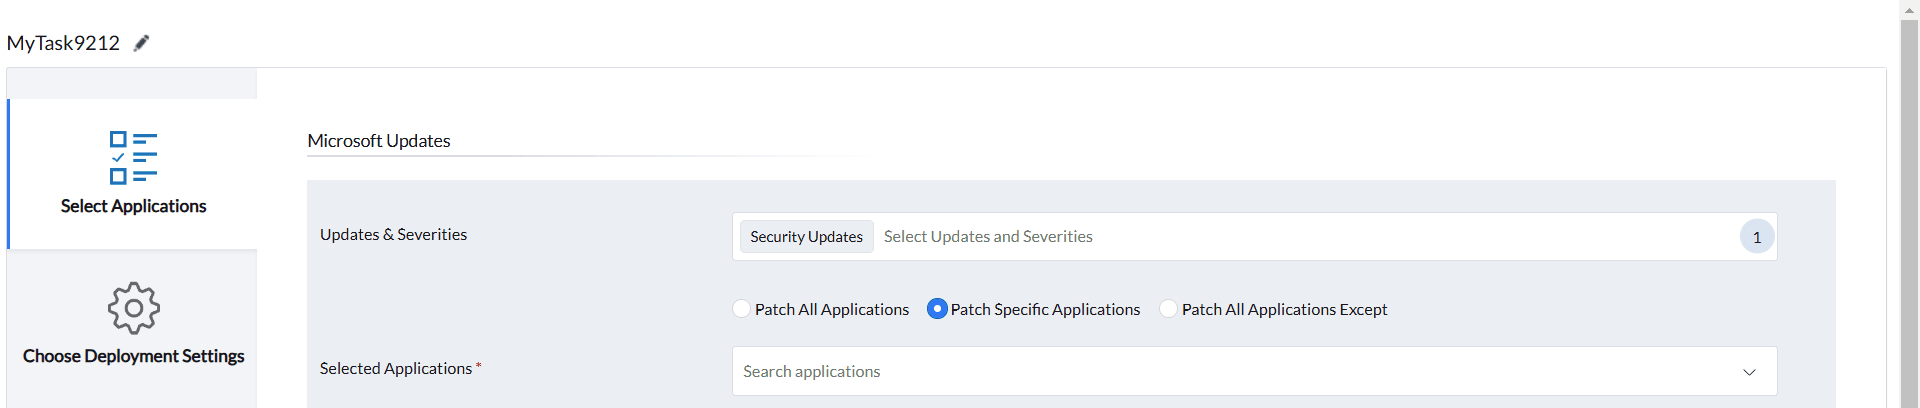1920x408 pixels.
Task: Open the Choose Deployment Settings label text
Action: pos(133,356)
